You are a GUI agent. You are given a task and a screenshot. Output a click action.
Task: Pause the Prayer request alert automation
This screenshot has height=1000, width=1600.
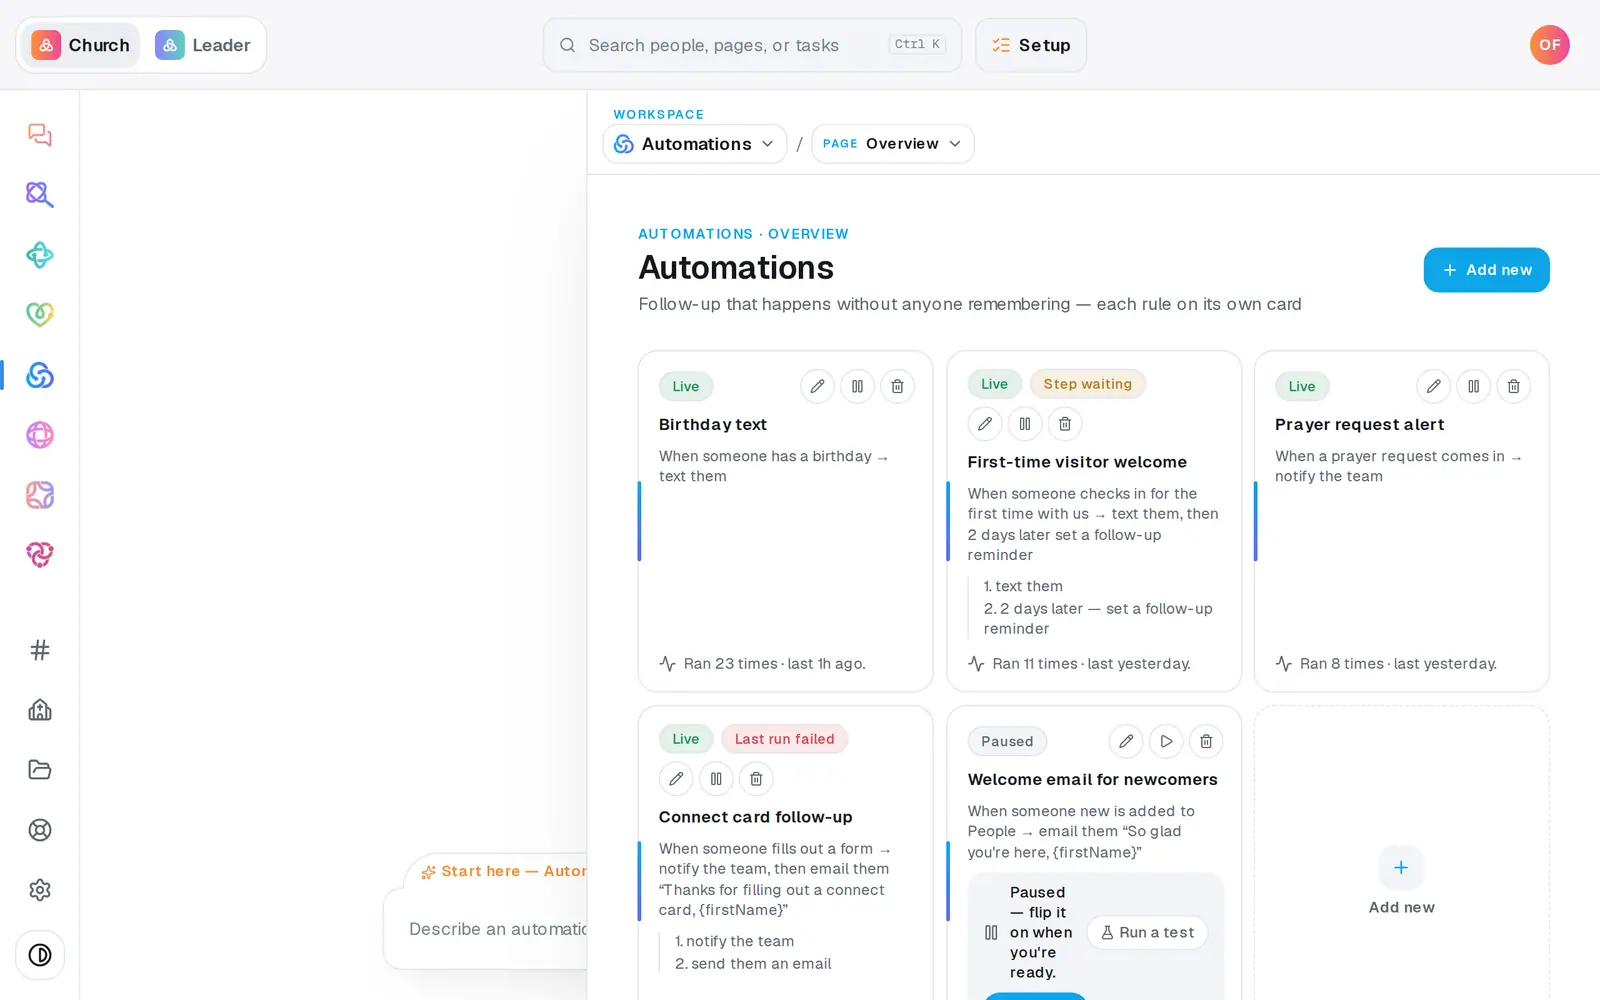tap(1473, 386)
